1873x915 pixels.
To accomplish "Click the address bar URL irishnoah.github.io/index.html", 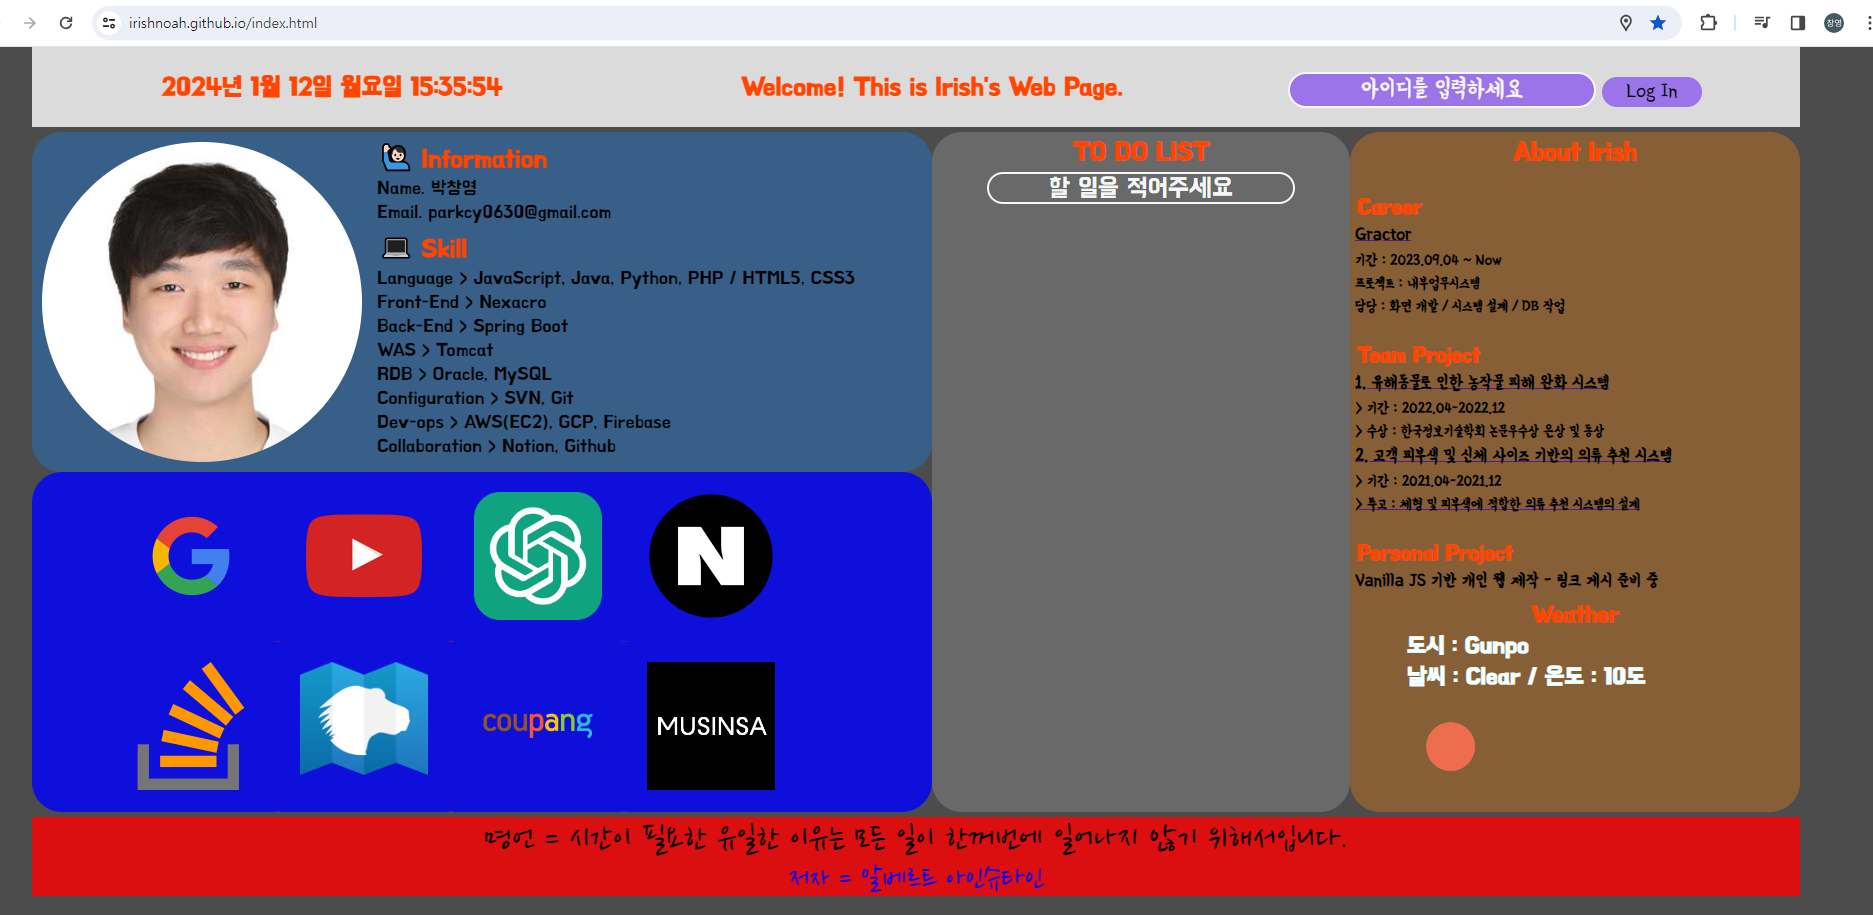I will point(223,23).
